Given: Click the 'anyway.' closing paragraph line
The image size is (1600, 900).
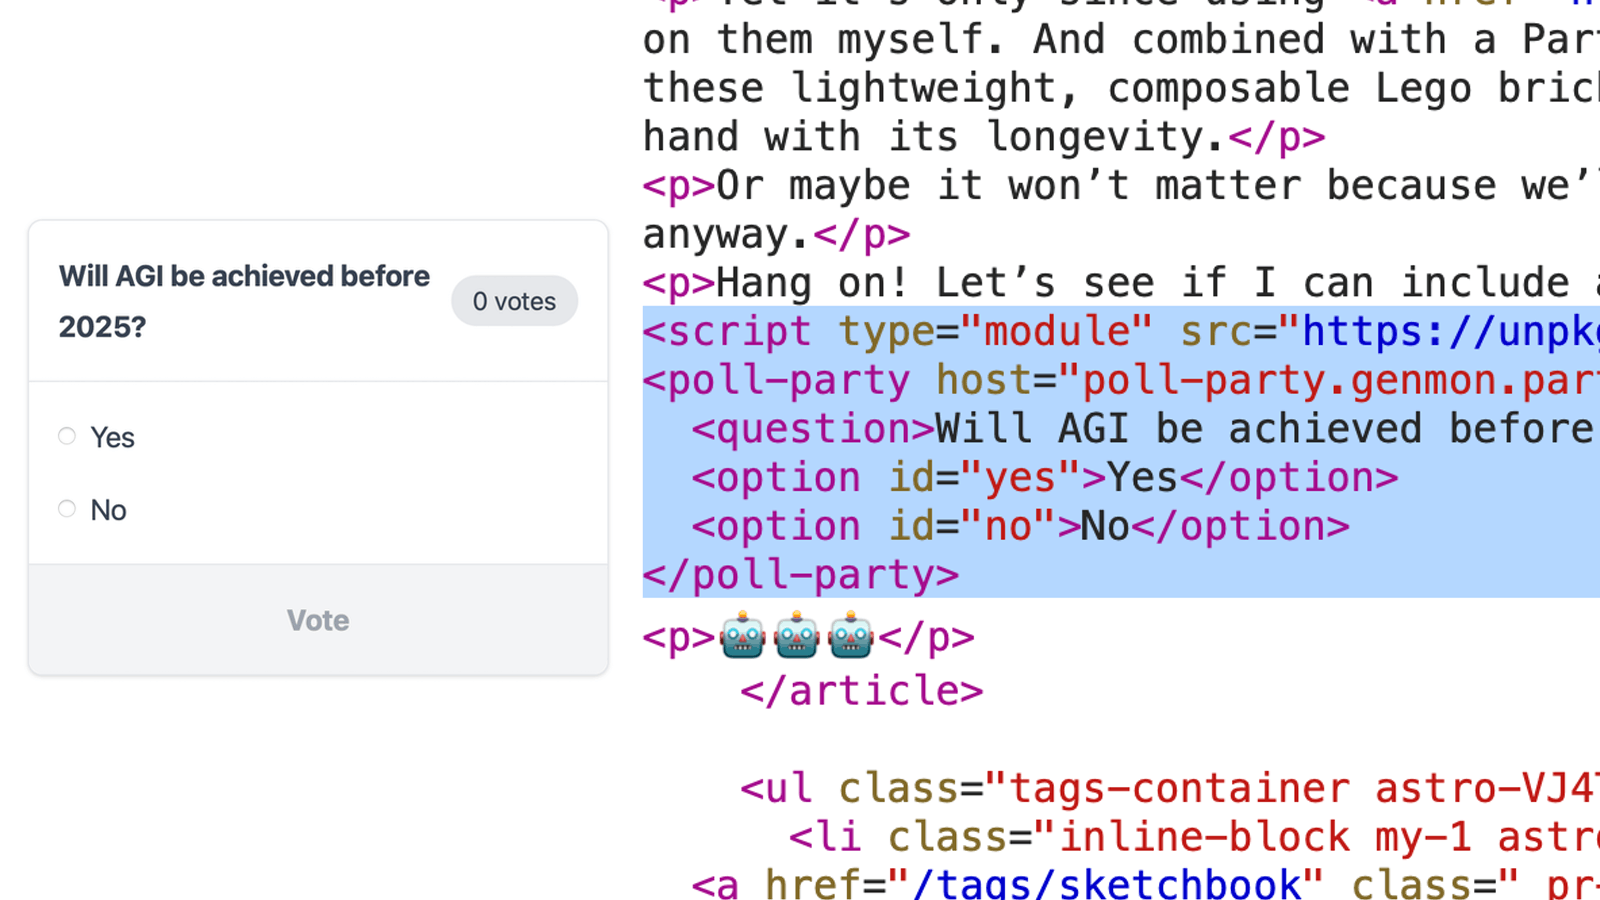Looking at the screenshot, I should [x=776, y=234].
